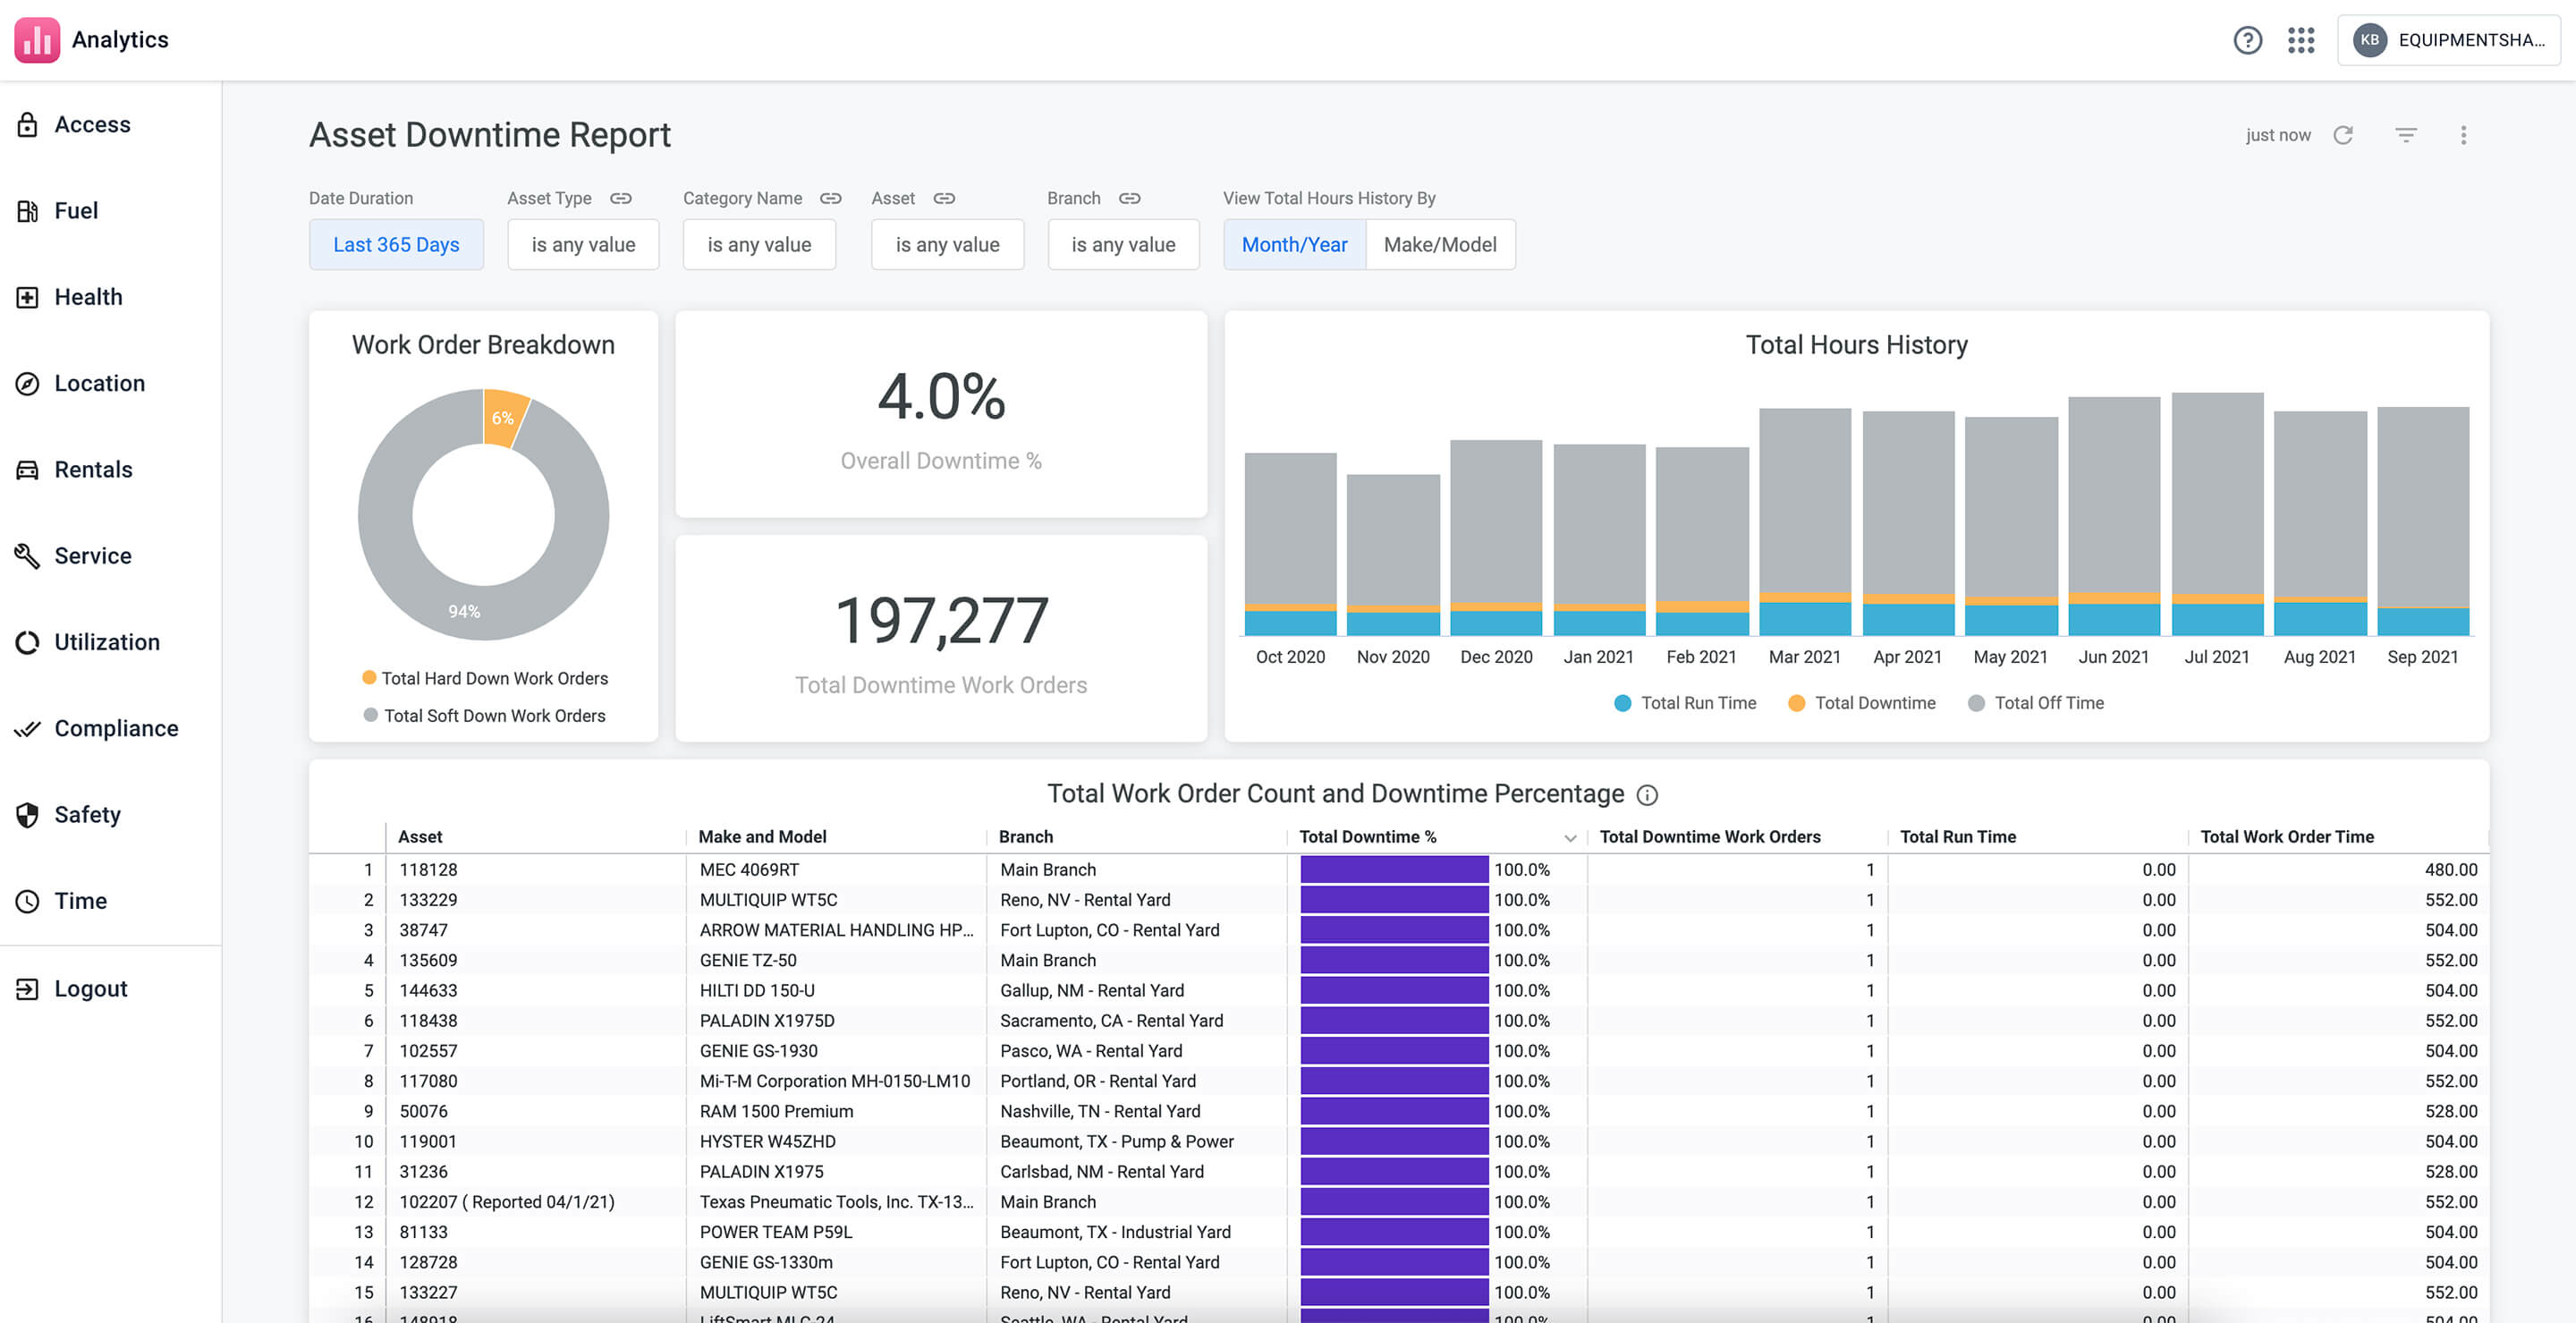Change sort order on Total Downtime % column
The height and width of the screenshot is (1323, 2576).
pos(1569,837)
